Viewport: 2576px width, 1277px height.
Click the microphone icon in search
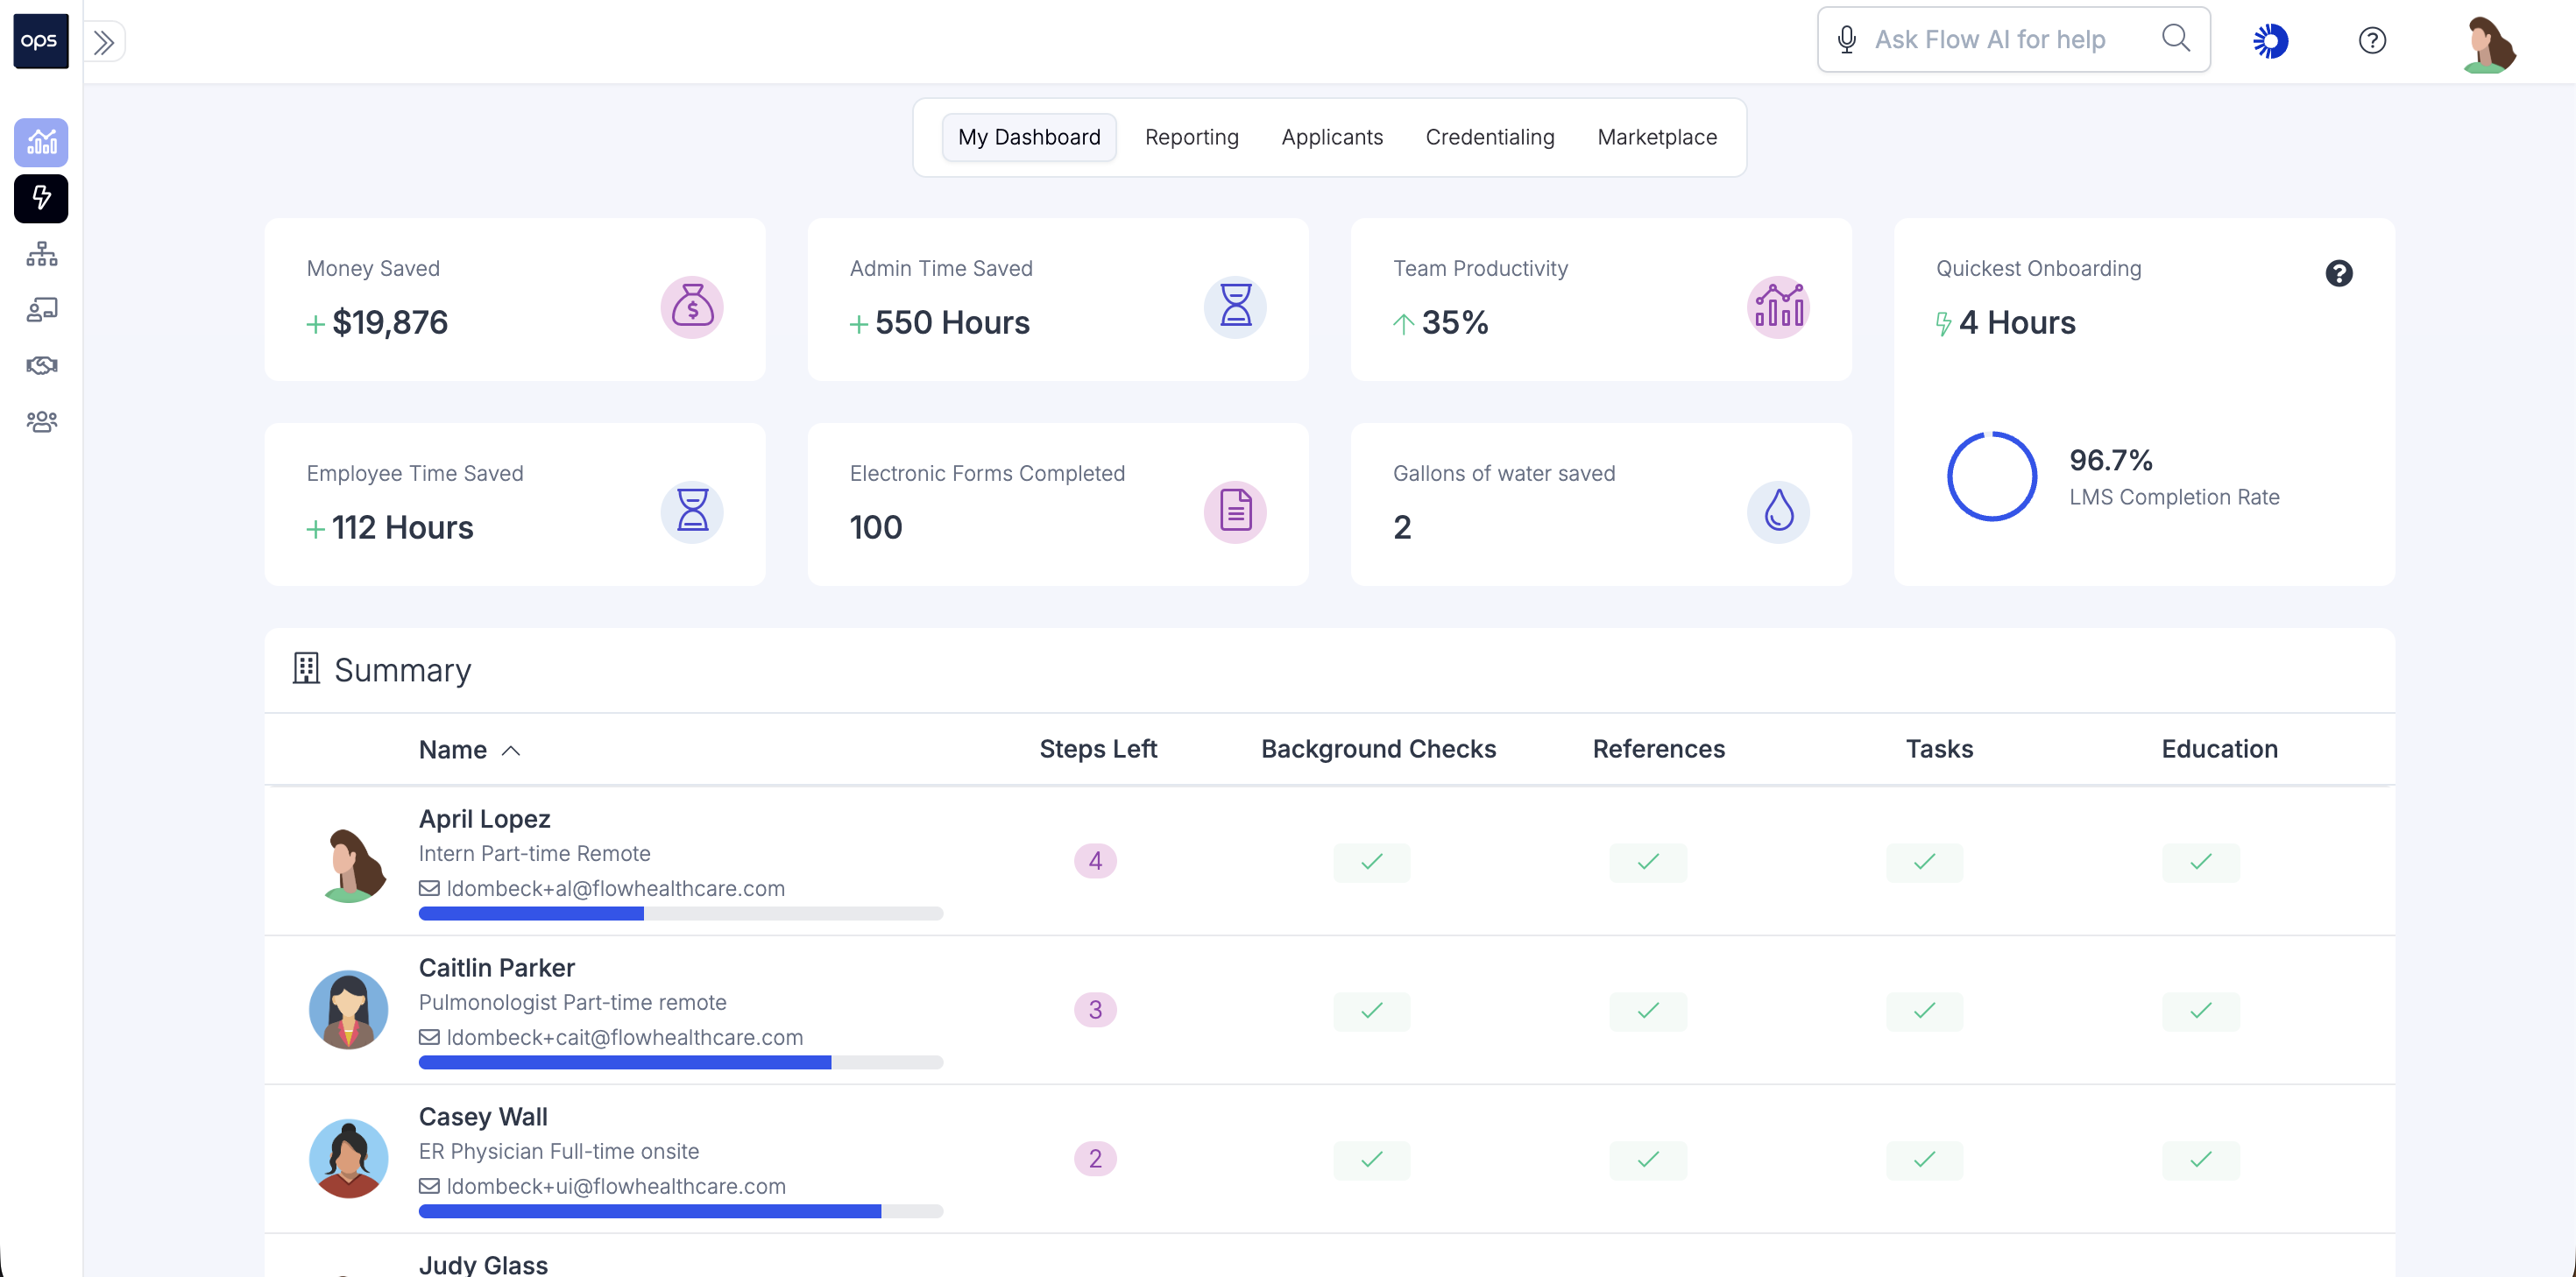click(1847, 40)
